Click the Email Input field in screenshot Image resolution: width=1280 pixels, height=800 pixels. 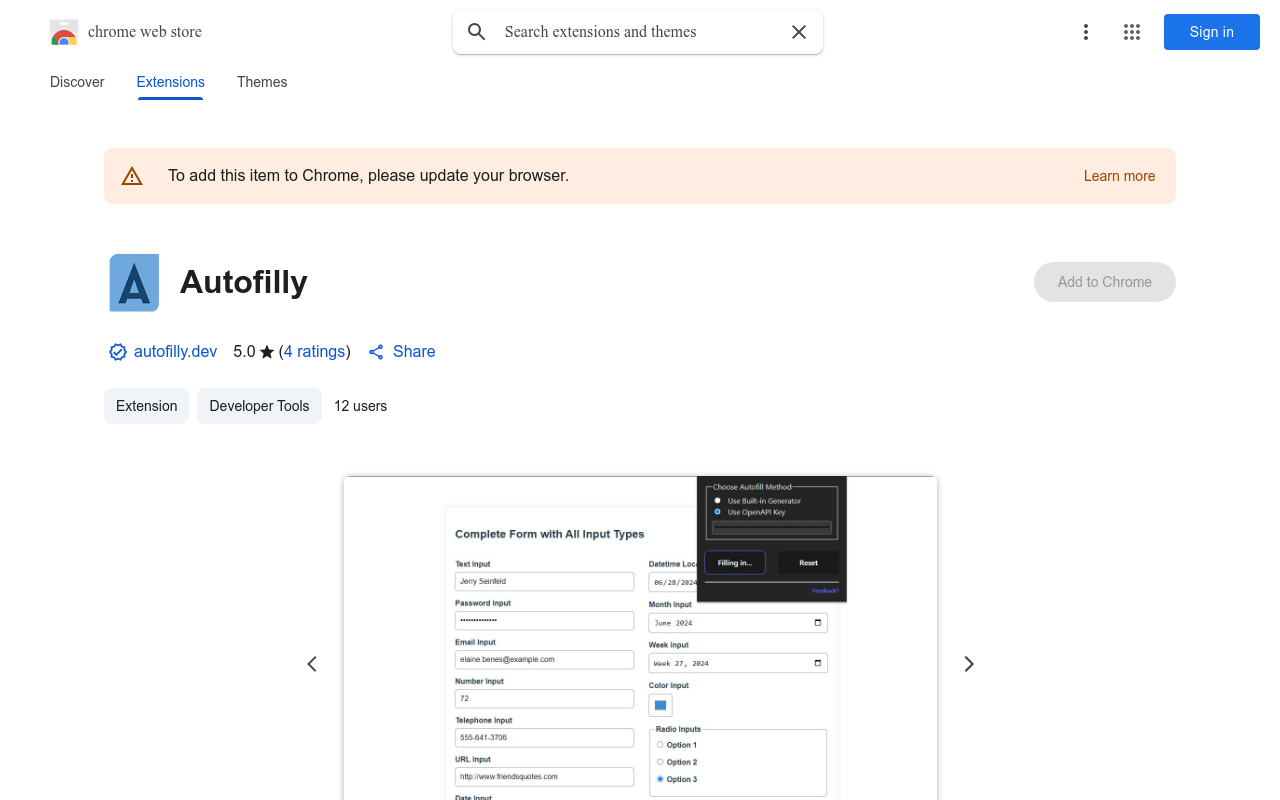[545, 660]
